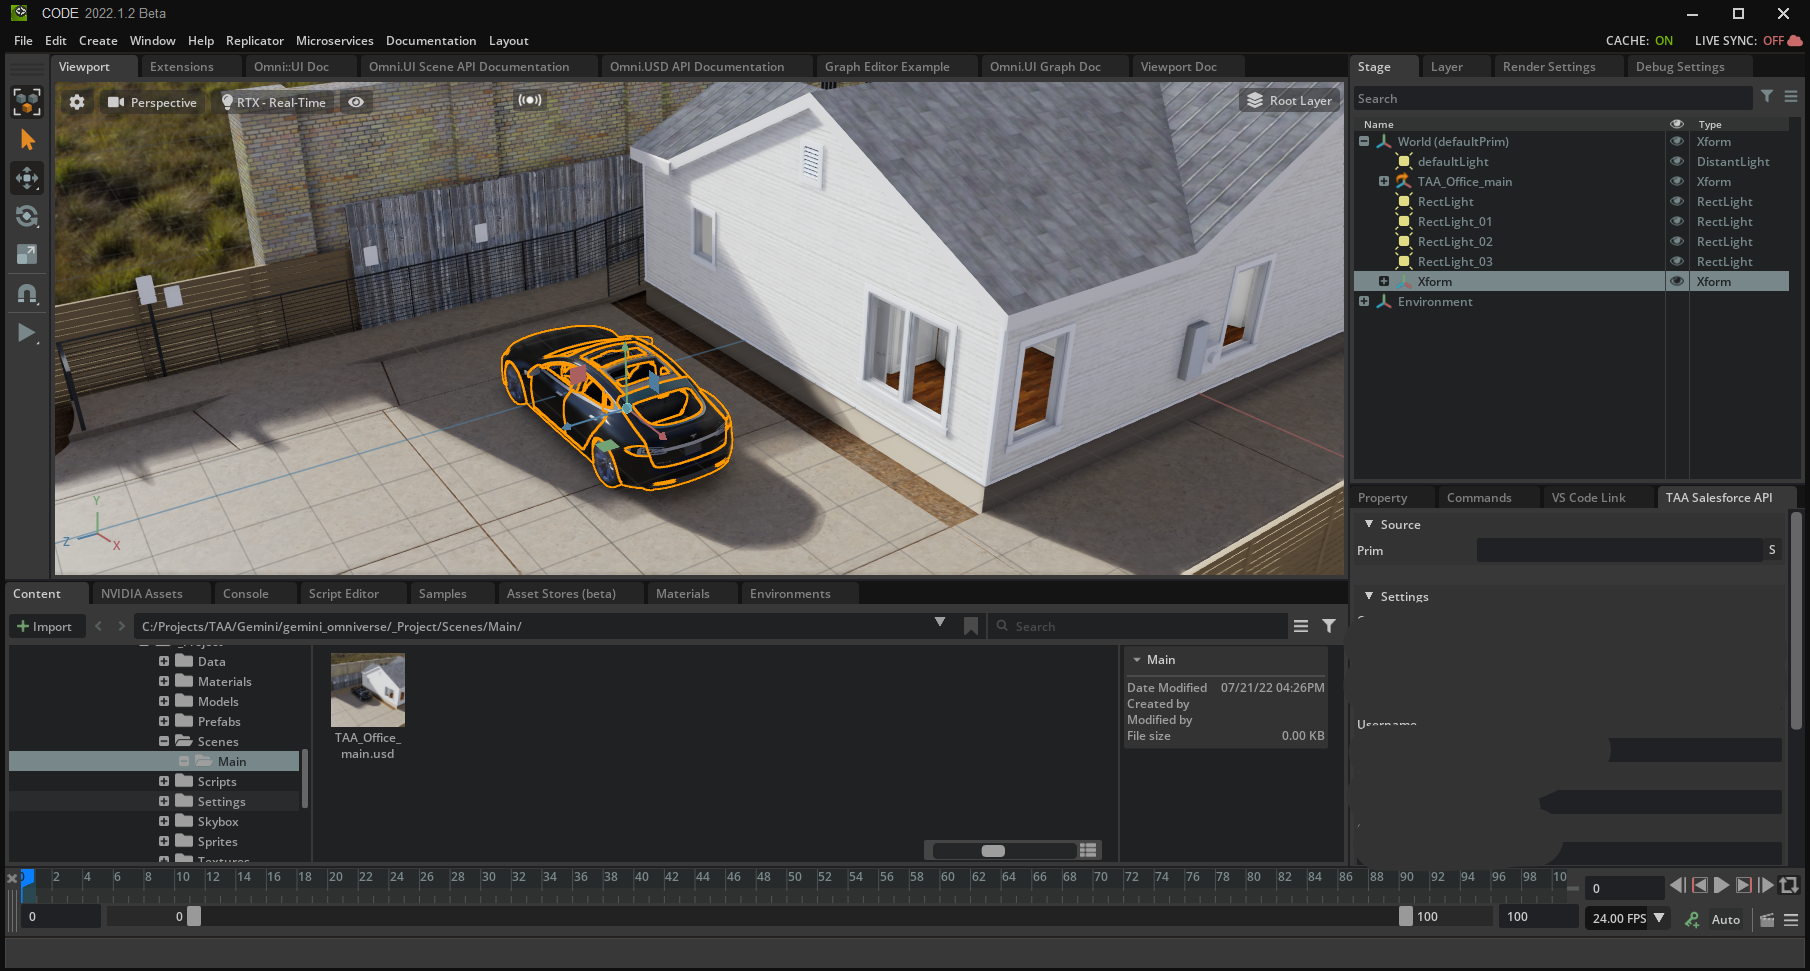Toggle visibility of TAA_Office_main prim
The image size is (1810, 971).
point(1677,182)
